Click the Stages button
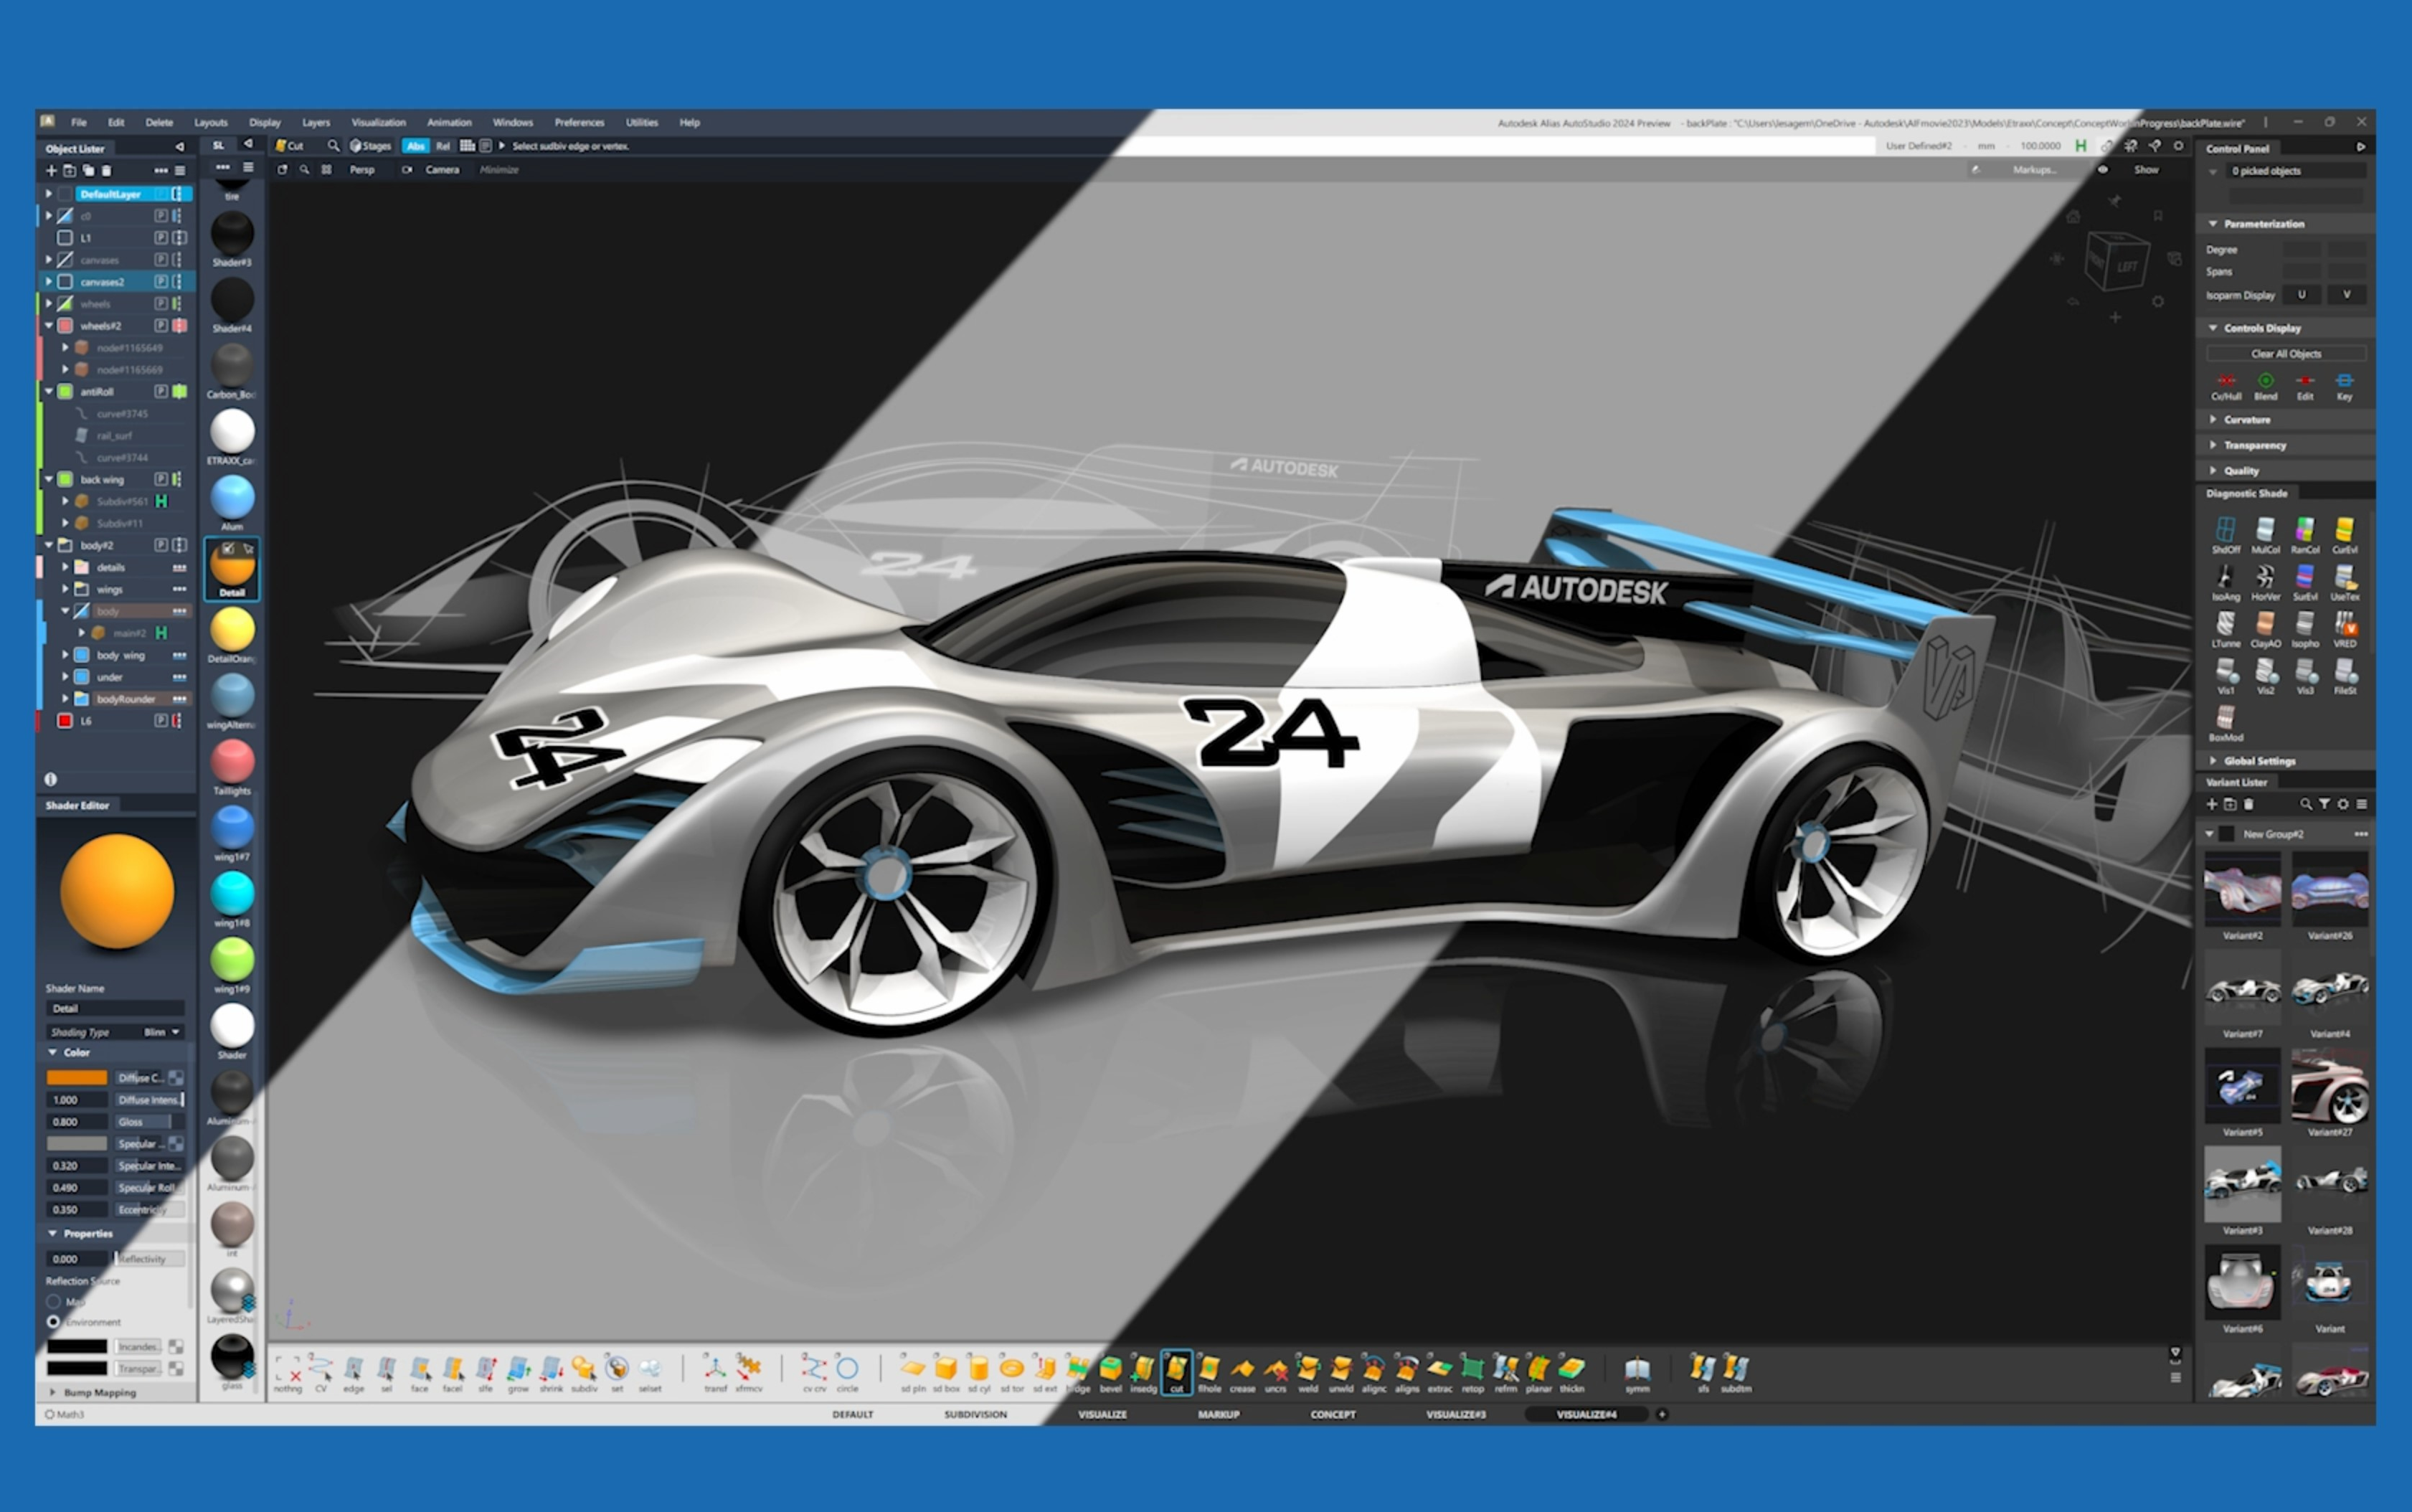The image size is (2412, 1512). pos(370,146)
